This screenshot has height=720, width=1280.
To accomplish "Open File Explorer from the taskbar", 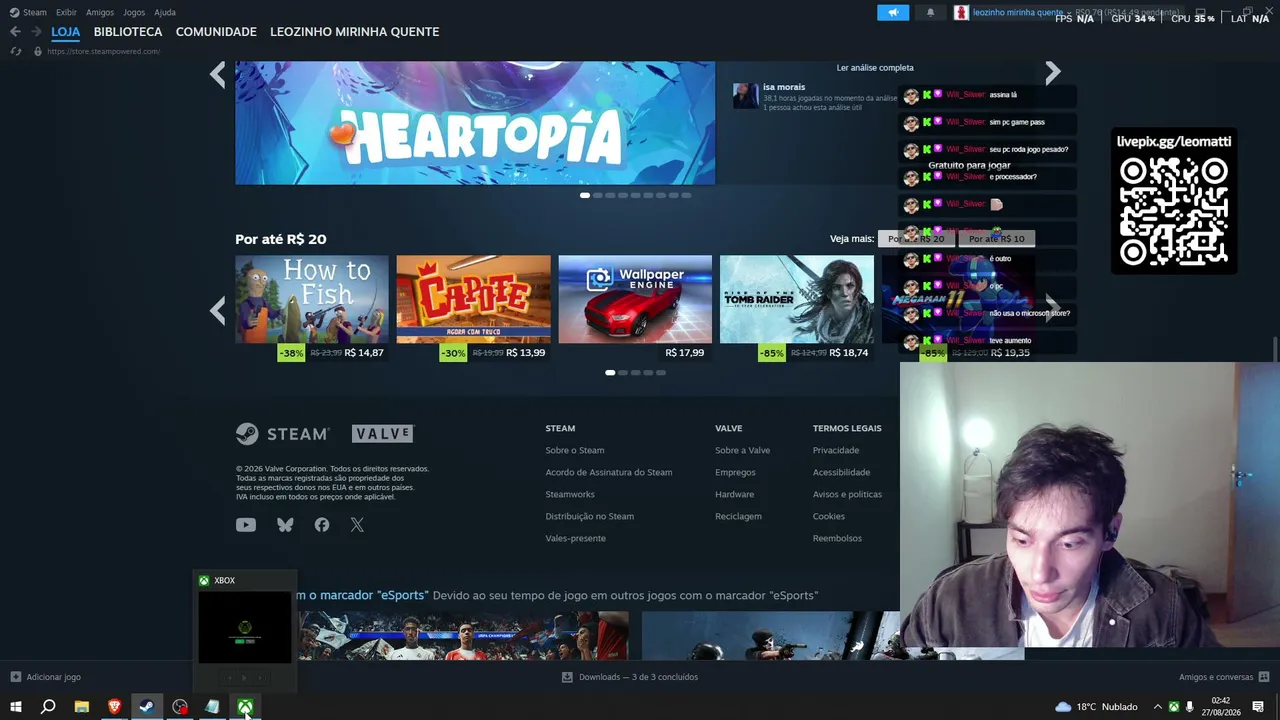I will [x=82, y=707].
